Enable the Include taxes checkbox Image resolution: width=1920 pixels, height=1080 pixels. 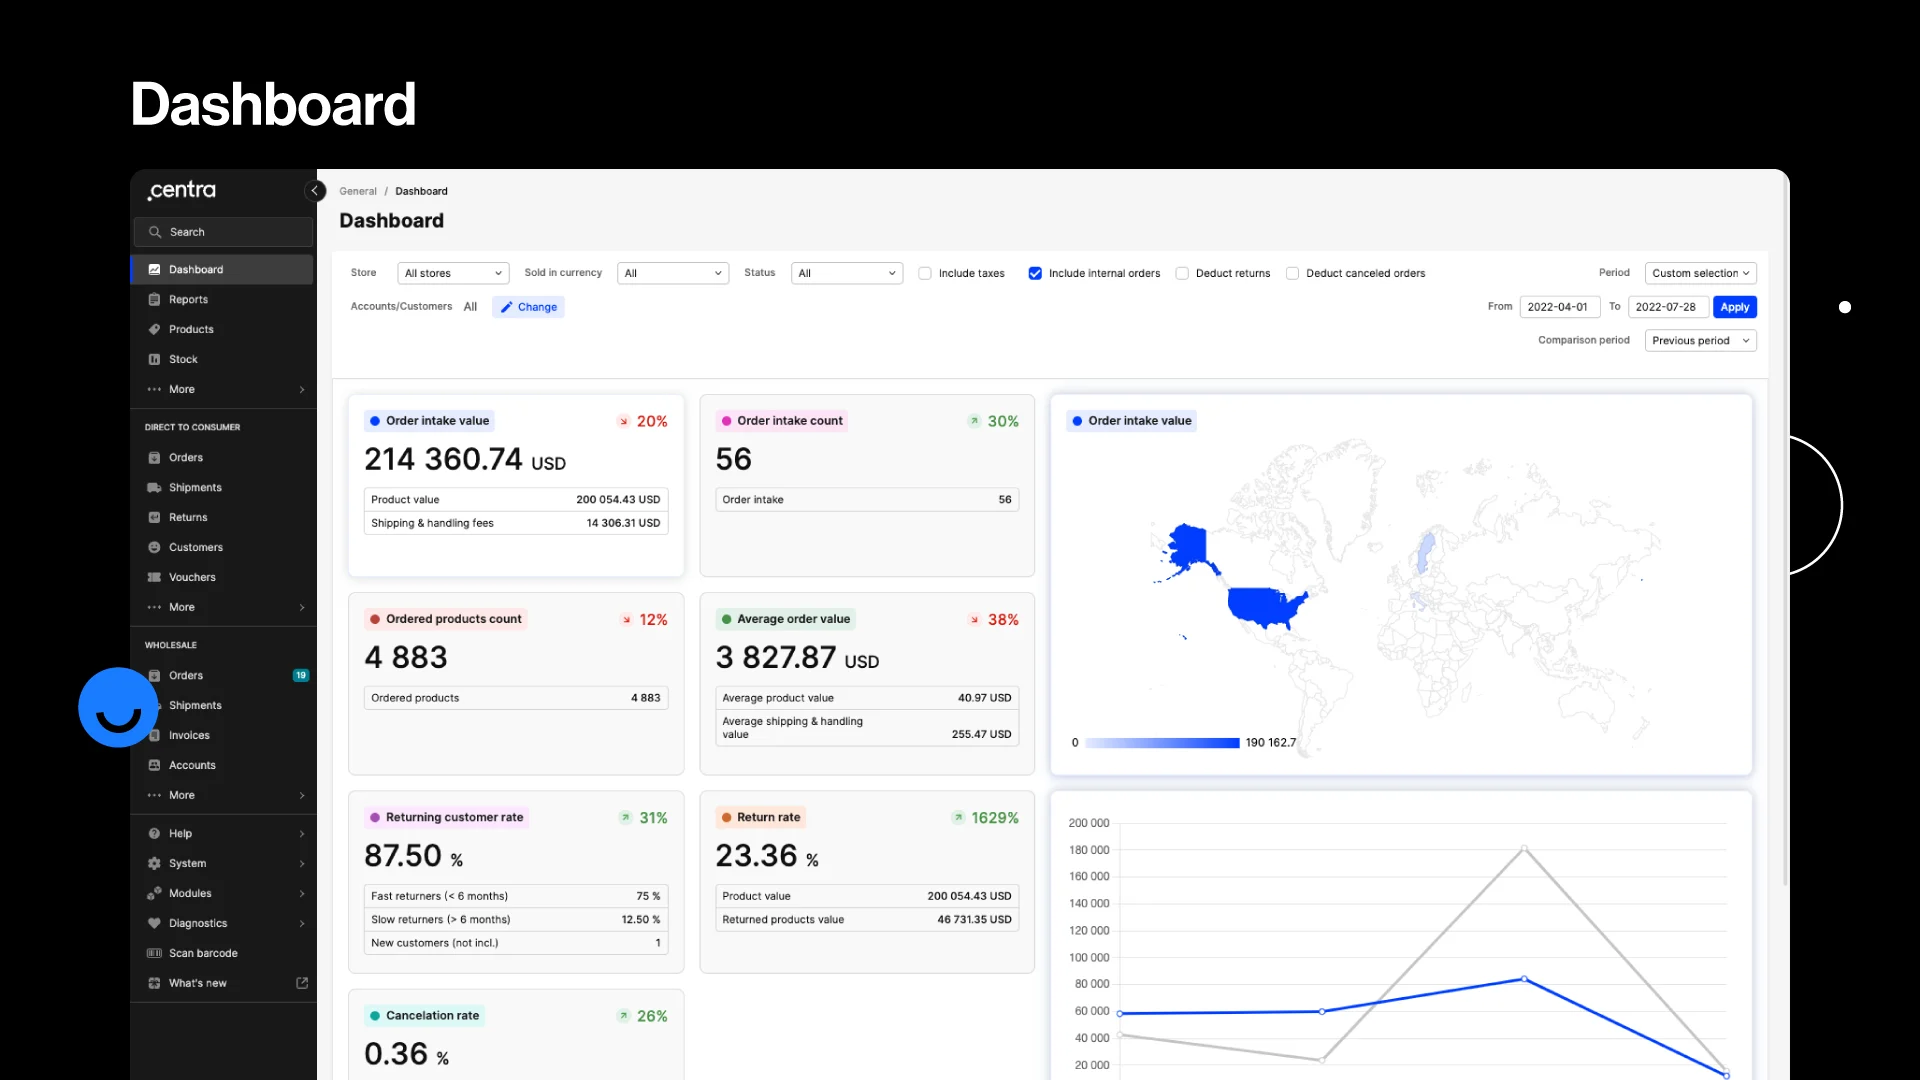point(925,273)
